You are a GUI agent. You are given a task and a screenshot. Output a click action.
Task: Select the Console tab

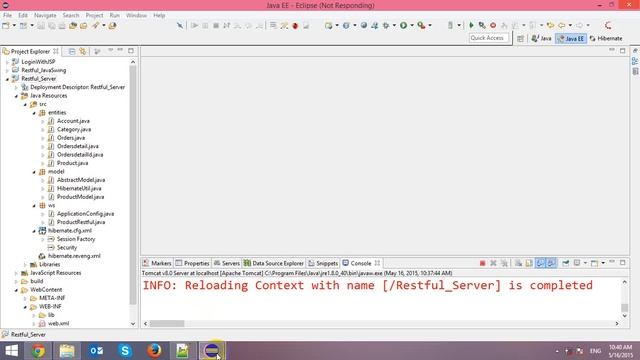coord(360,263)
